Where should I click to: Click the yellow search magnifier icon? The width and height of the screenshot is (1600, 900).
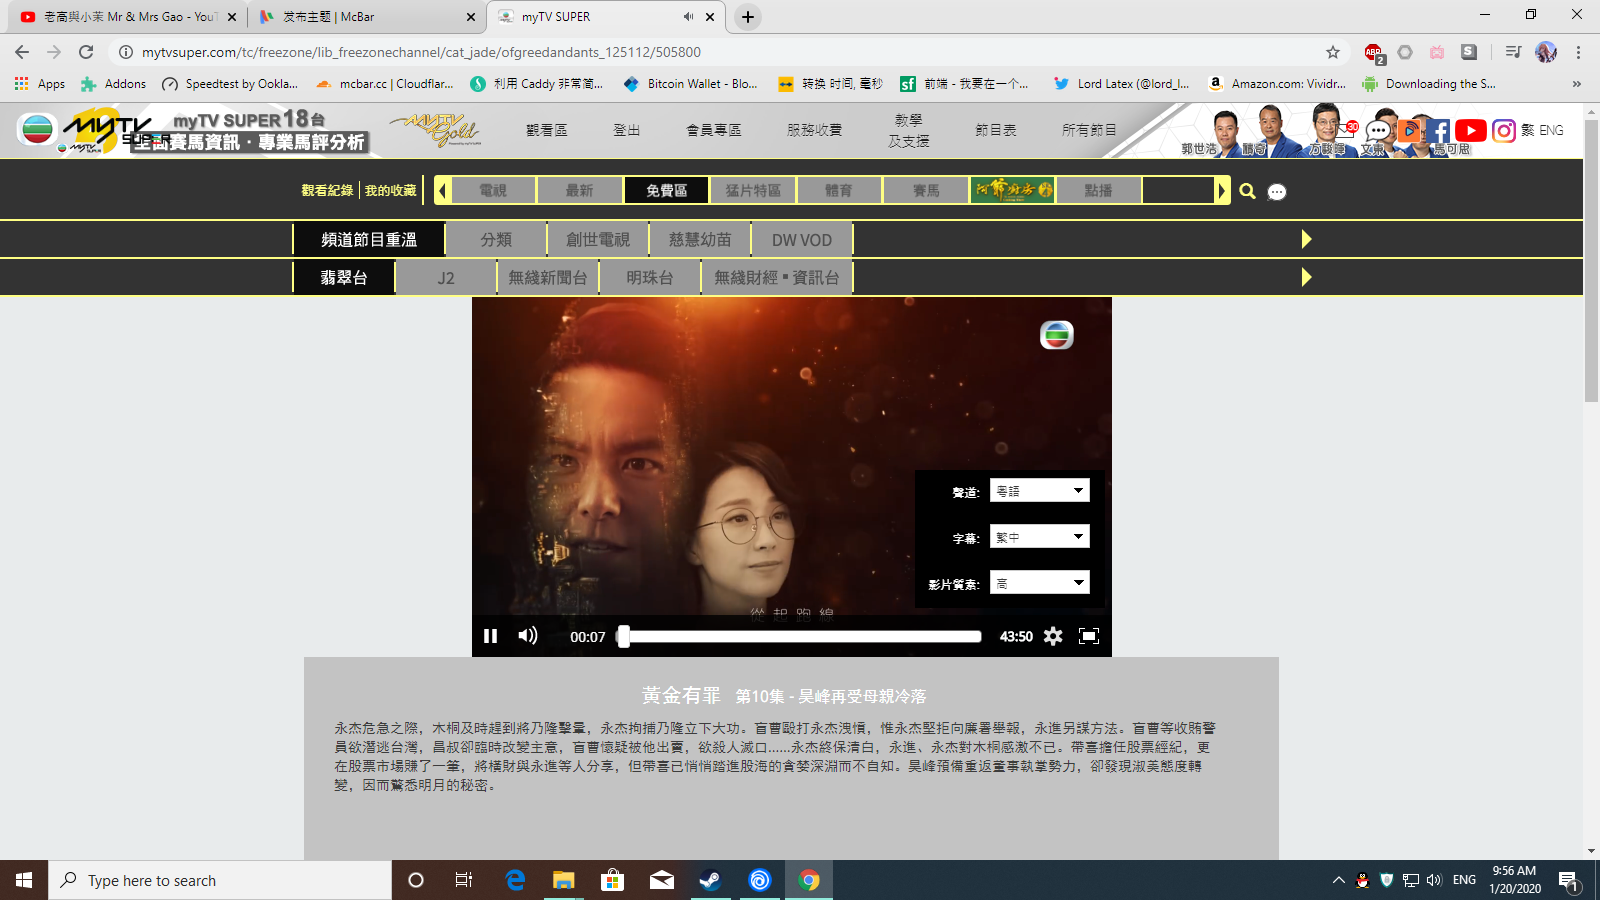[x=1247, y=191]
